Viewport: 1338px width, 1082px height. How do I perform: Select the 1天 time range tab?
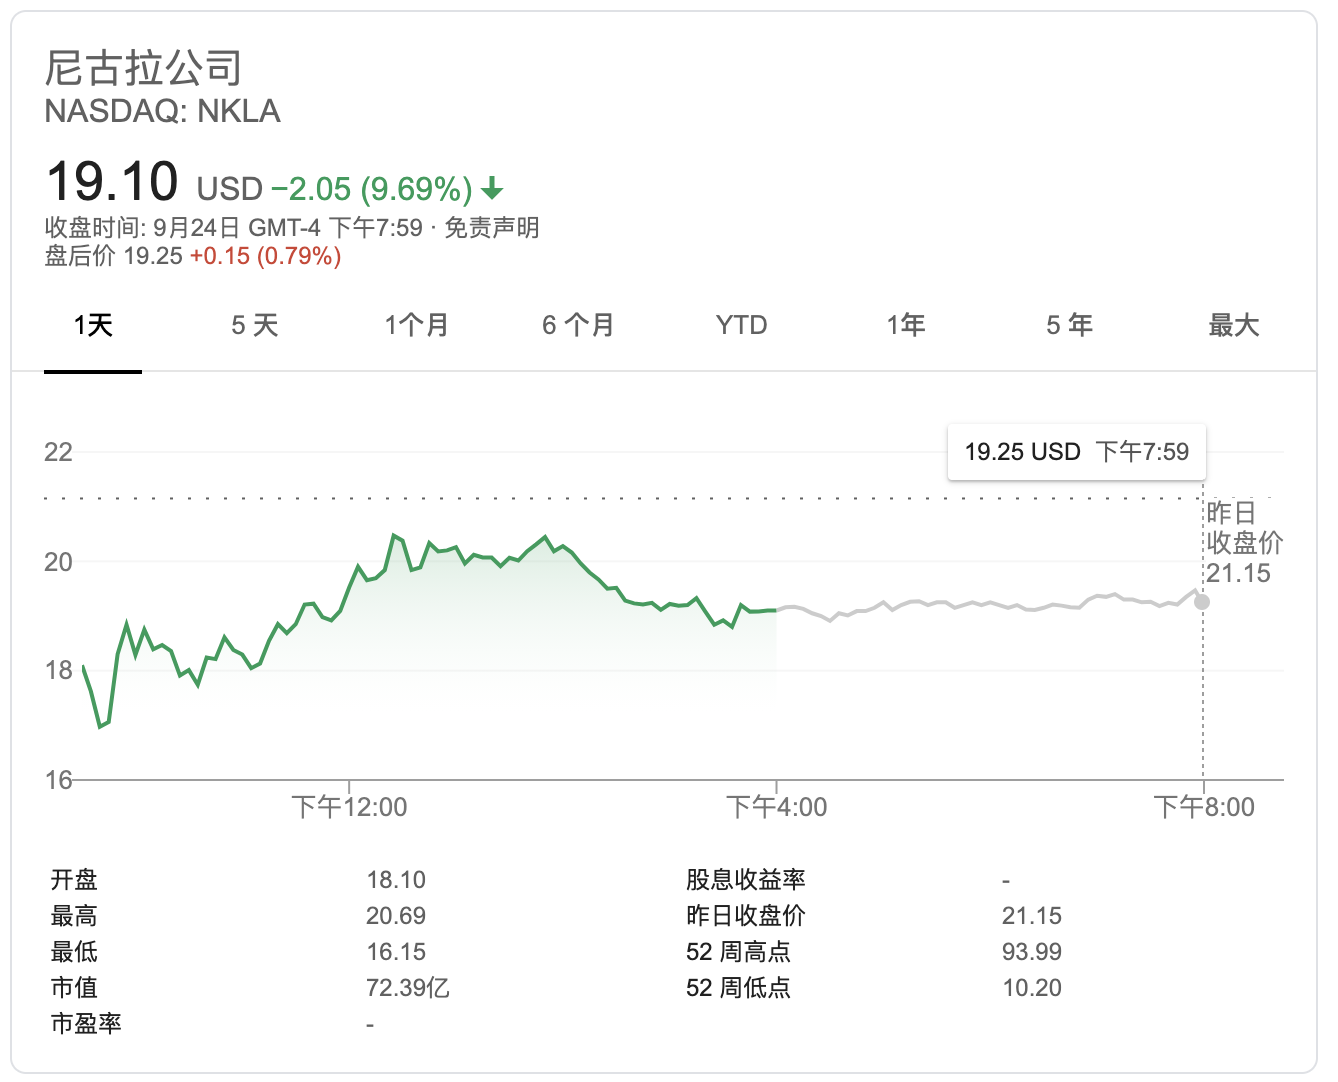tap(93, 325)
